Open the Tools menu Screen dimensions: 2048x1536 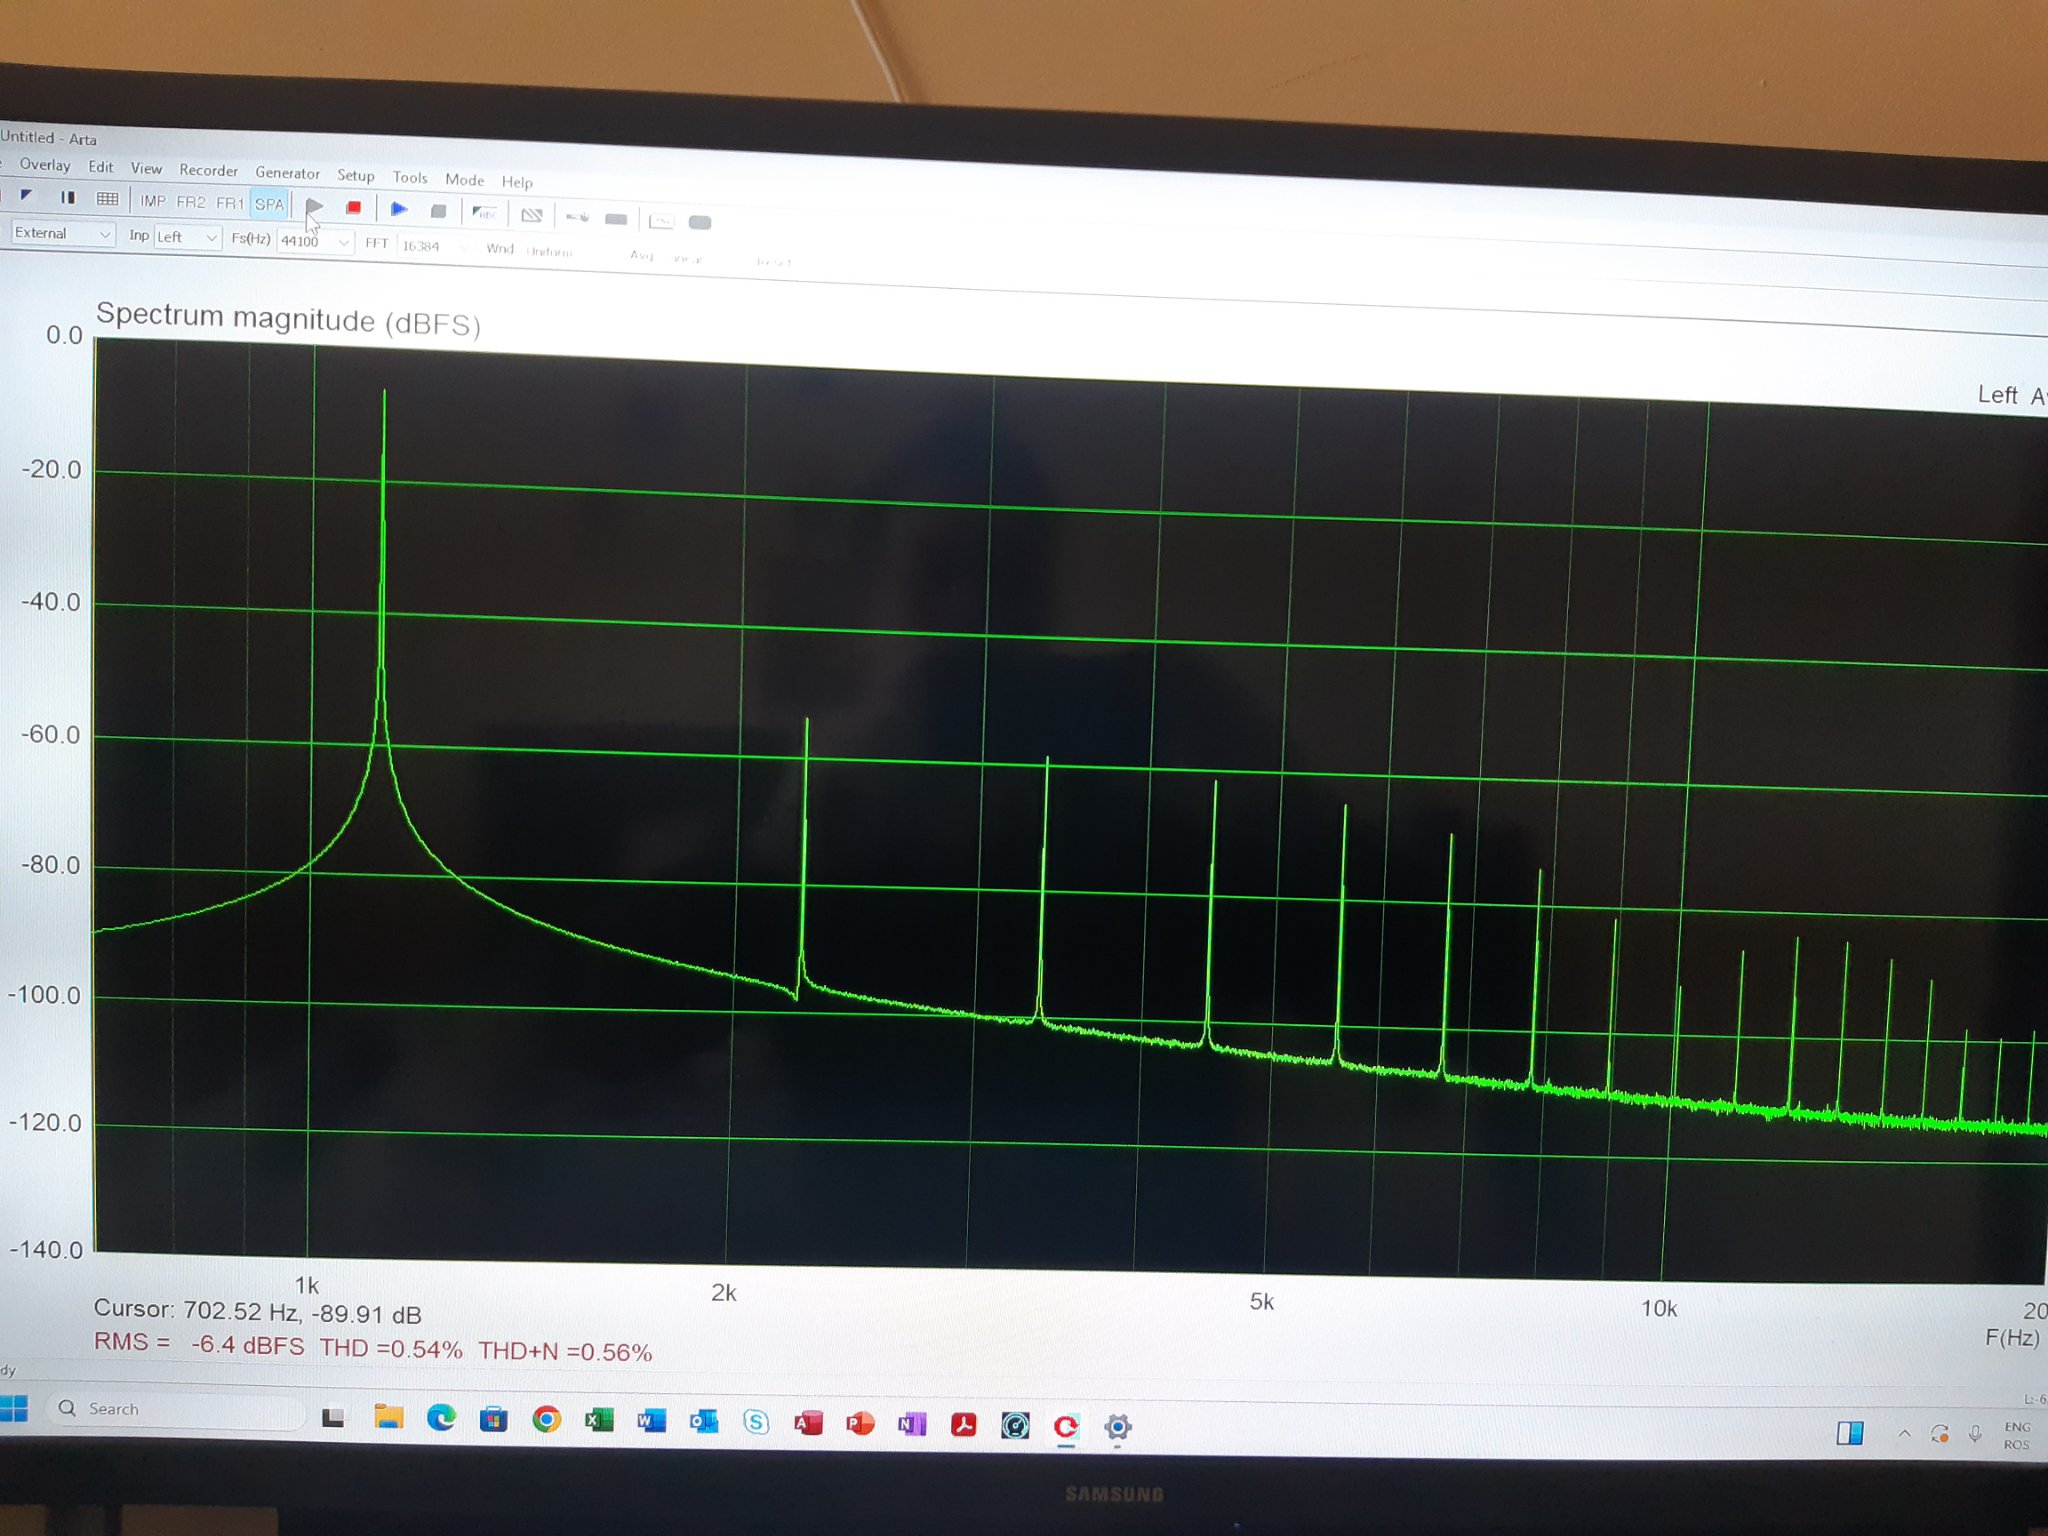(x=410, y=178)
